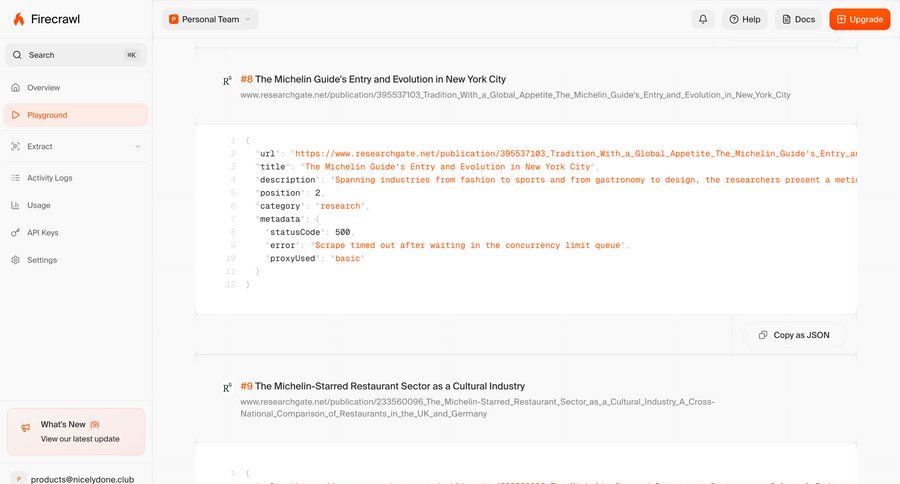Screen dimensions: 900x484
Task: Open the Usage section
Action: [x=38, y=205]
